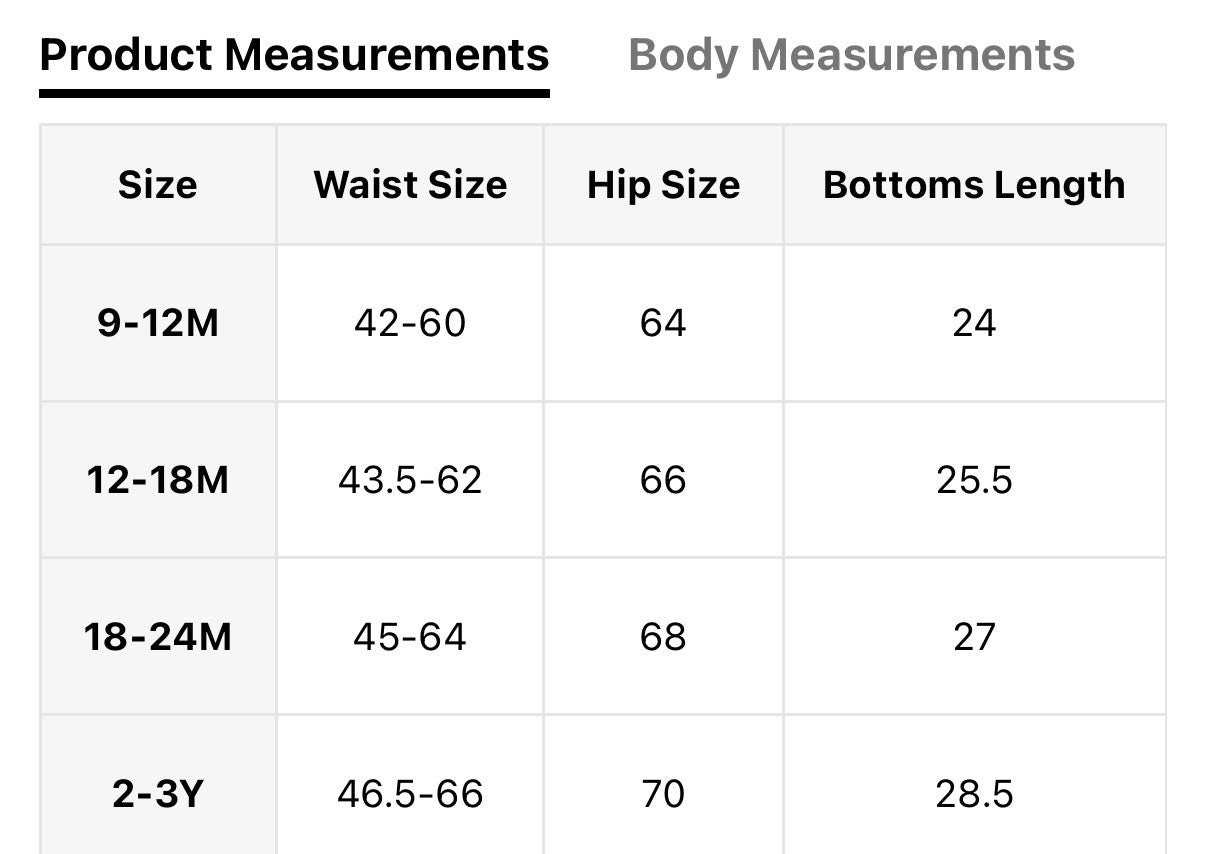Select the Product Measurements tab
Screen dimensions: 1206x854
294,55
